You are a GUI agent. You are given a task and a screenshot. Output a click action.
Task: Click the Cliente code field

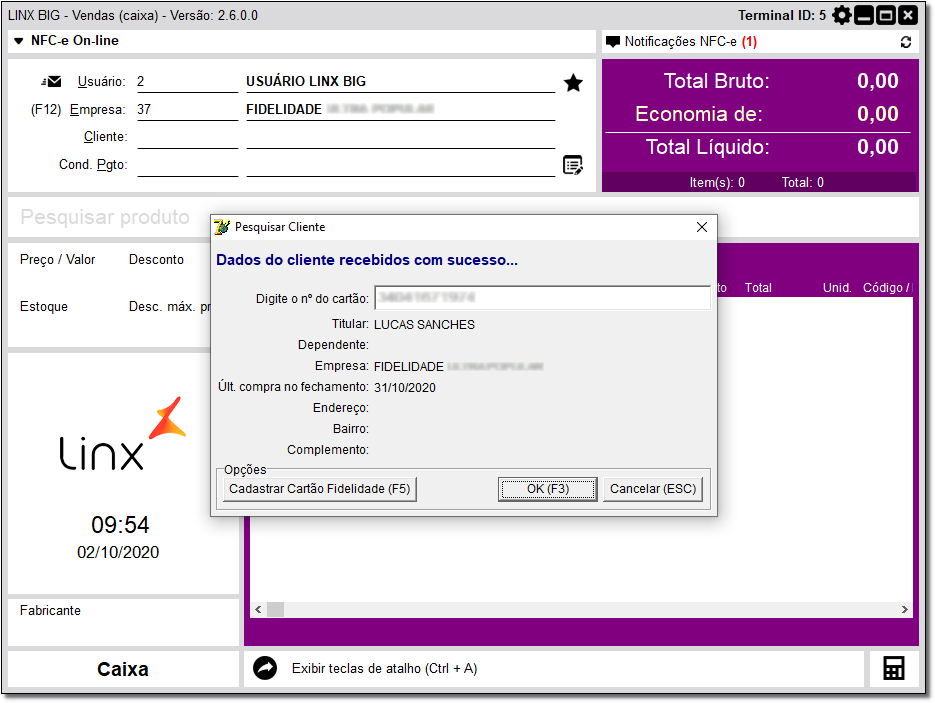[187, 137]
